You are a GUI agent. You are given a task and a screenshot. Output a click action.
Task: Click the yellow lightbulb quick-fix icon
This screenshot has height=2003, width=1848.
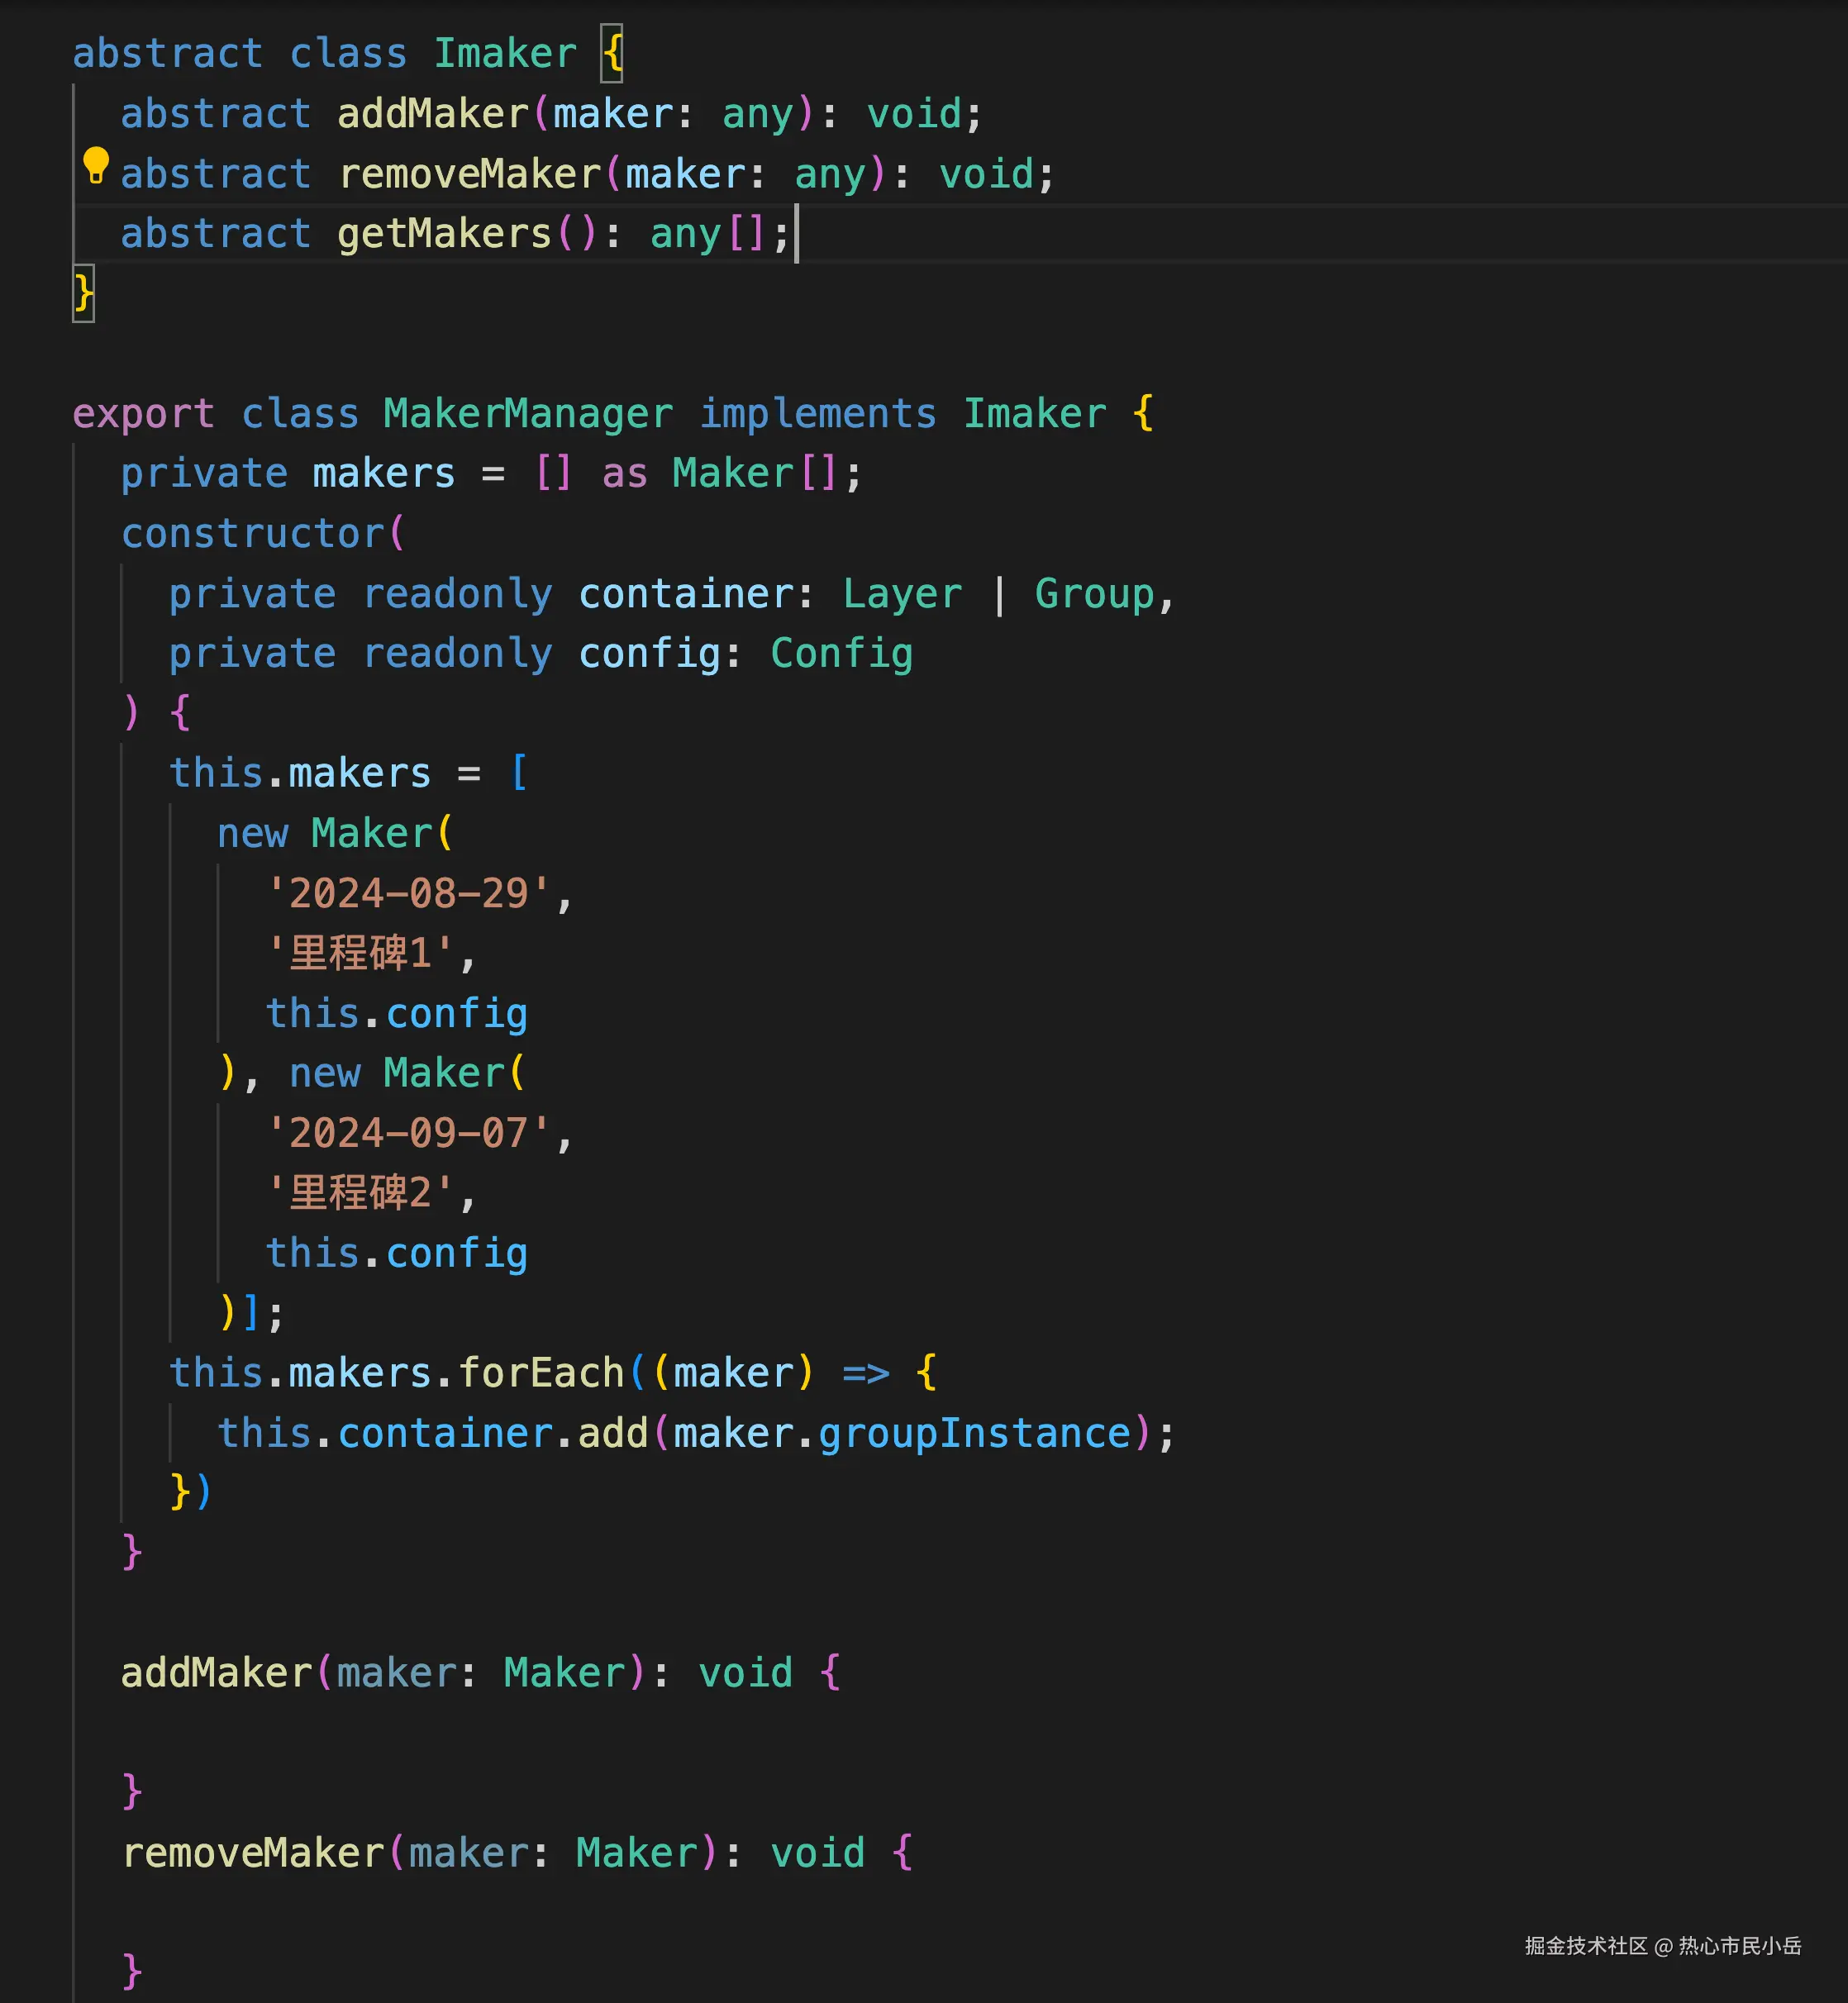[x=96, y=164]
